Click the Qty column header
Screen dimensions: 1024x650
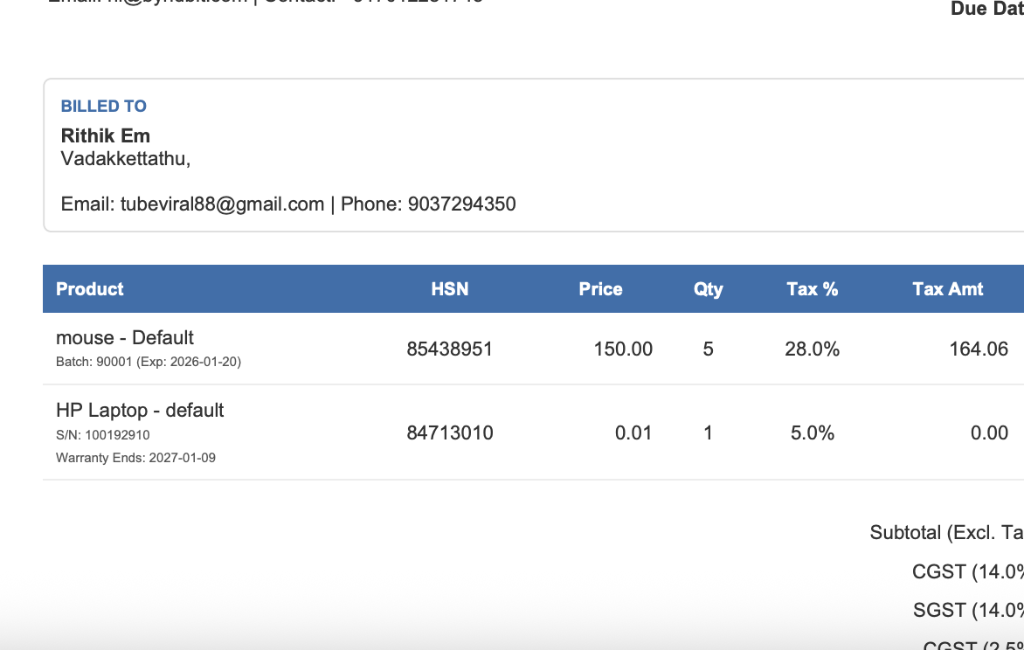708,289
